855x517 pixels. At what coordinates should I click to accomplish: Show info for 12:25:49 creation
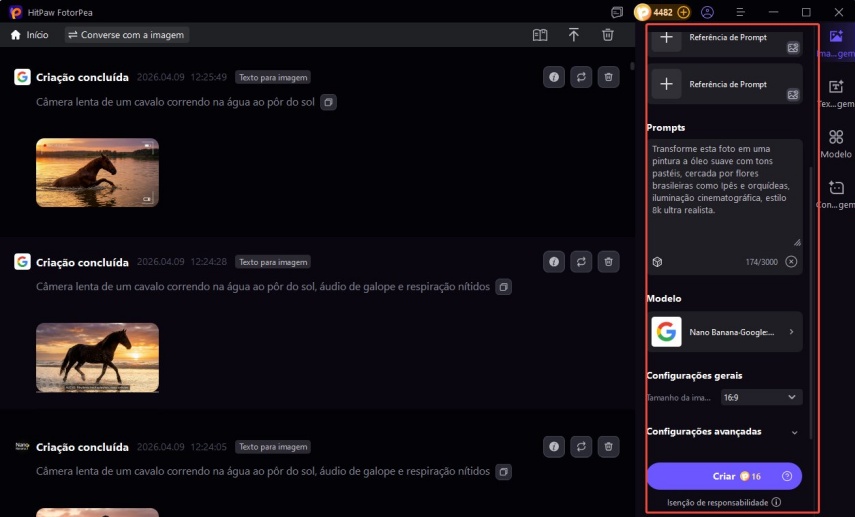(x=553, y=77)
